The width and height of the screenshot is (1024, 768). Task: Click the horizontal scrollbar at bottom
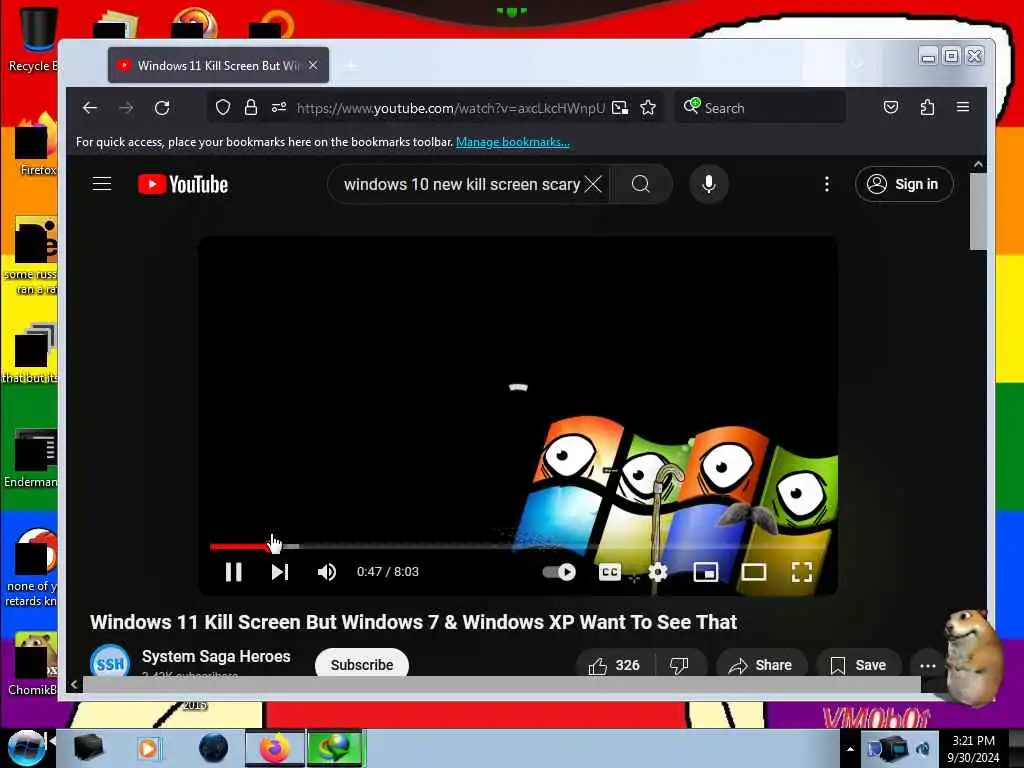click(502, 684)
